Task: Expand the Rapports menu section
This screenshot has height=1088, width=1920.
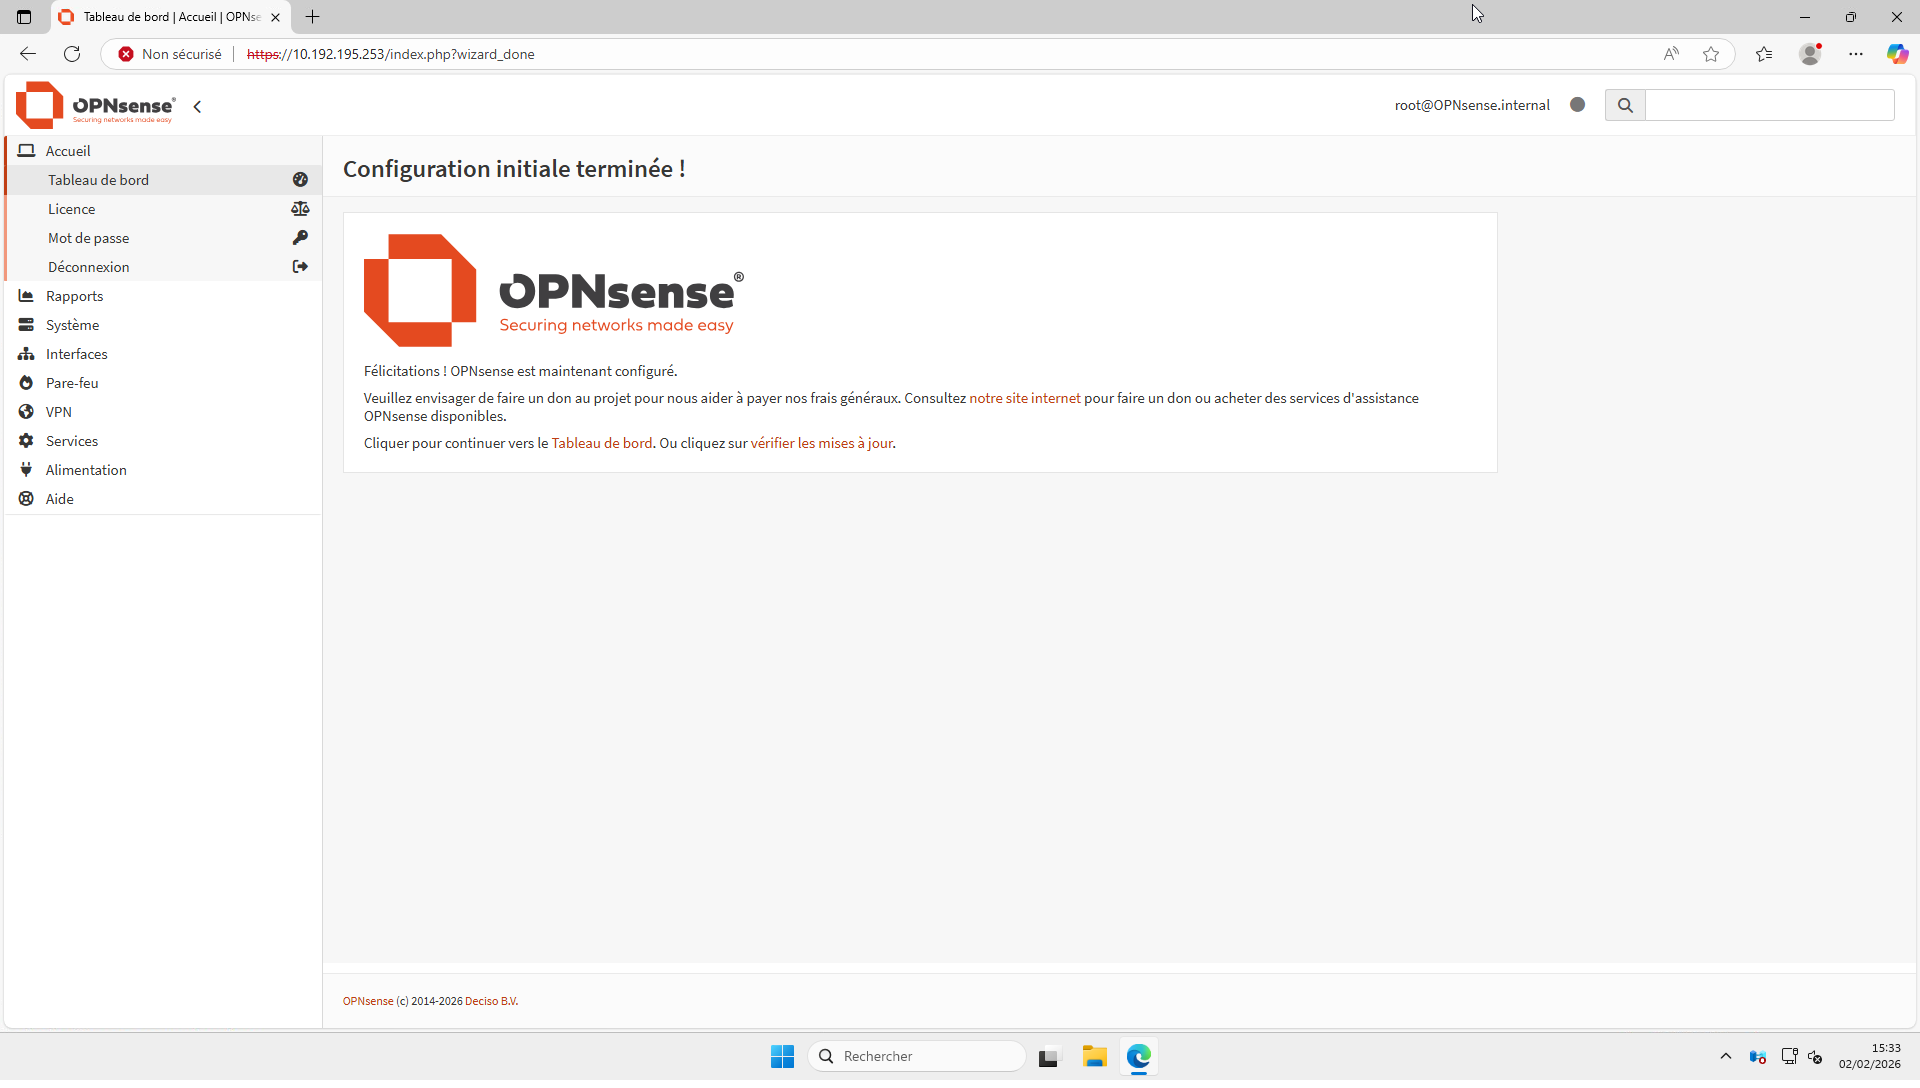Action: click(x=74, y=296)
